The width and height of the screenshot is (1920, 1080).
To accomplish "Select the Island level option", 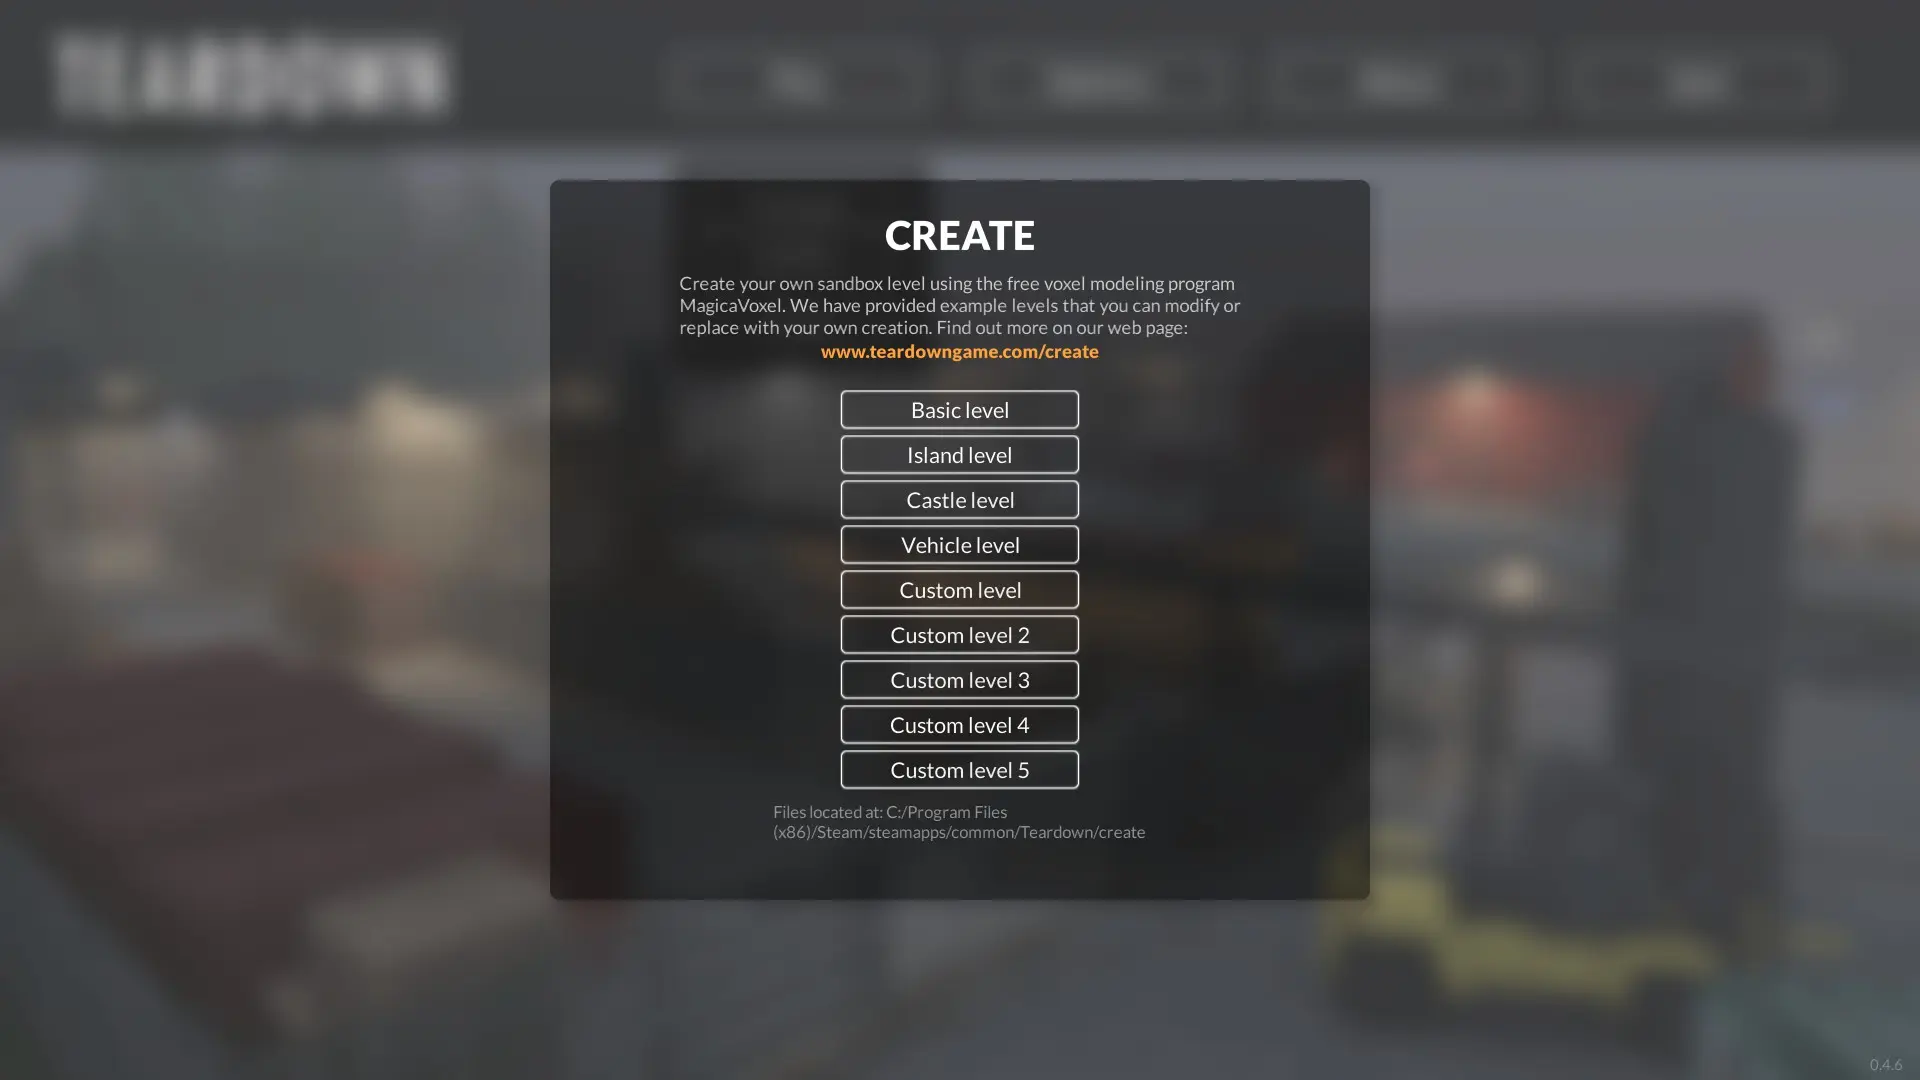I will tap(959, 455).
